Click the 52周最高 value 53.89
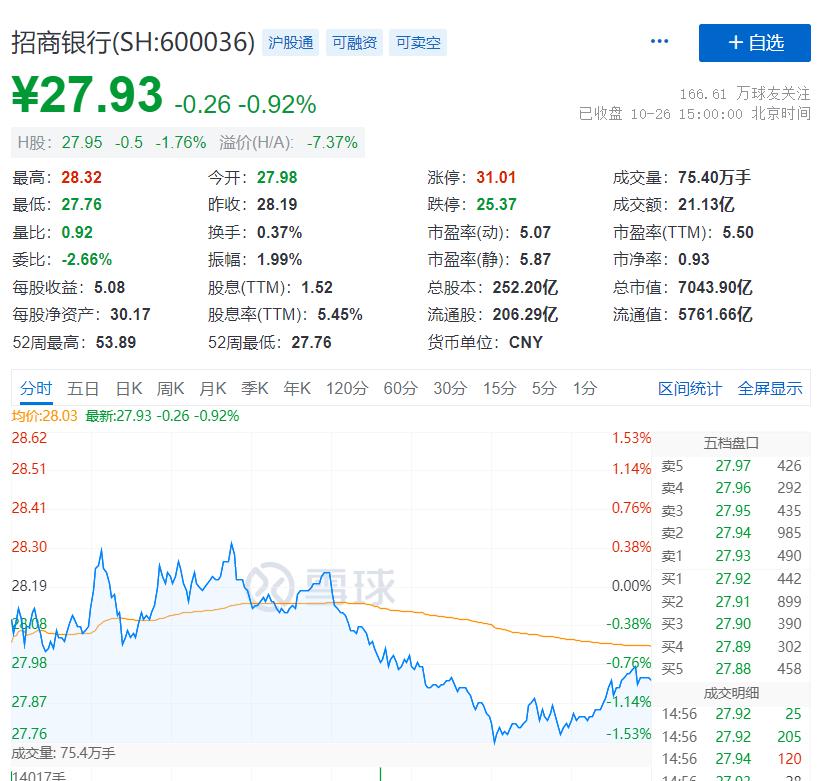Viewport: 825px width, 781px height. [x=116, y=342]
